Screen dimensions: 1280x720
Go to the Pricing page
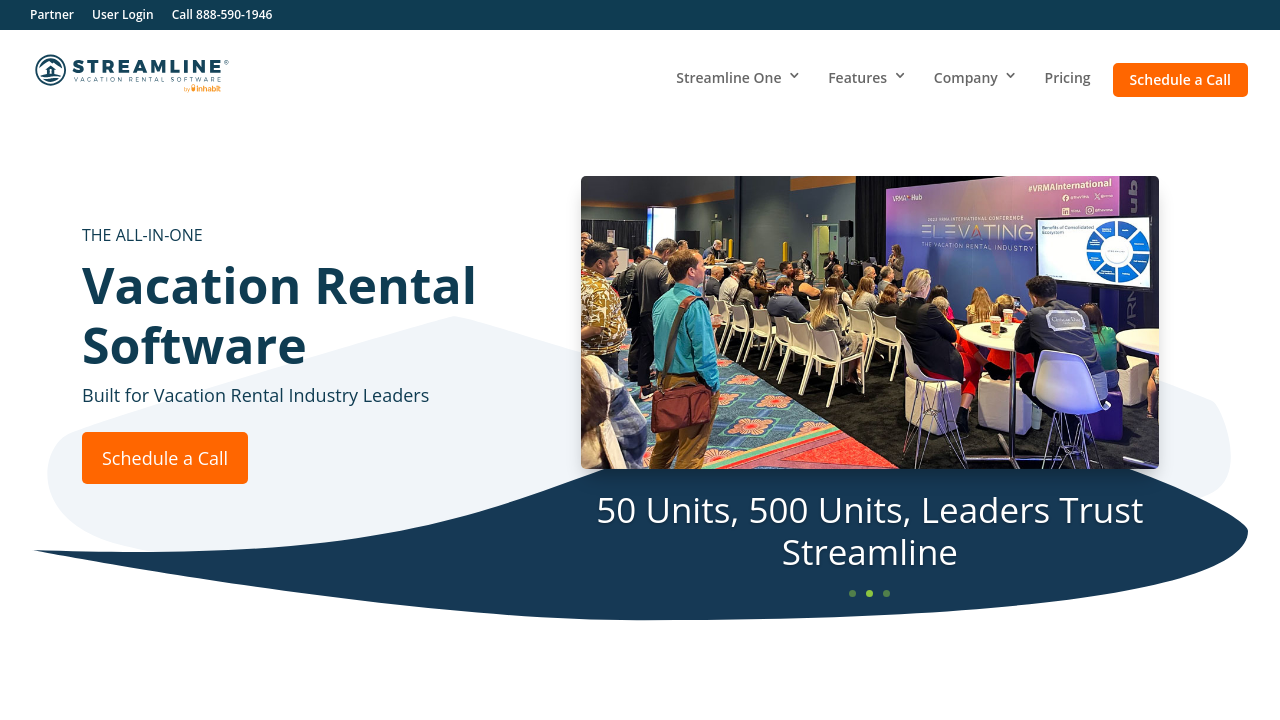(x=1067, y=78)
